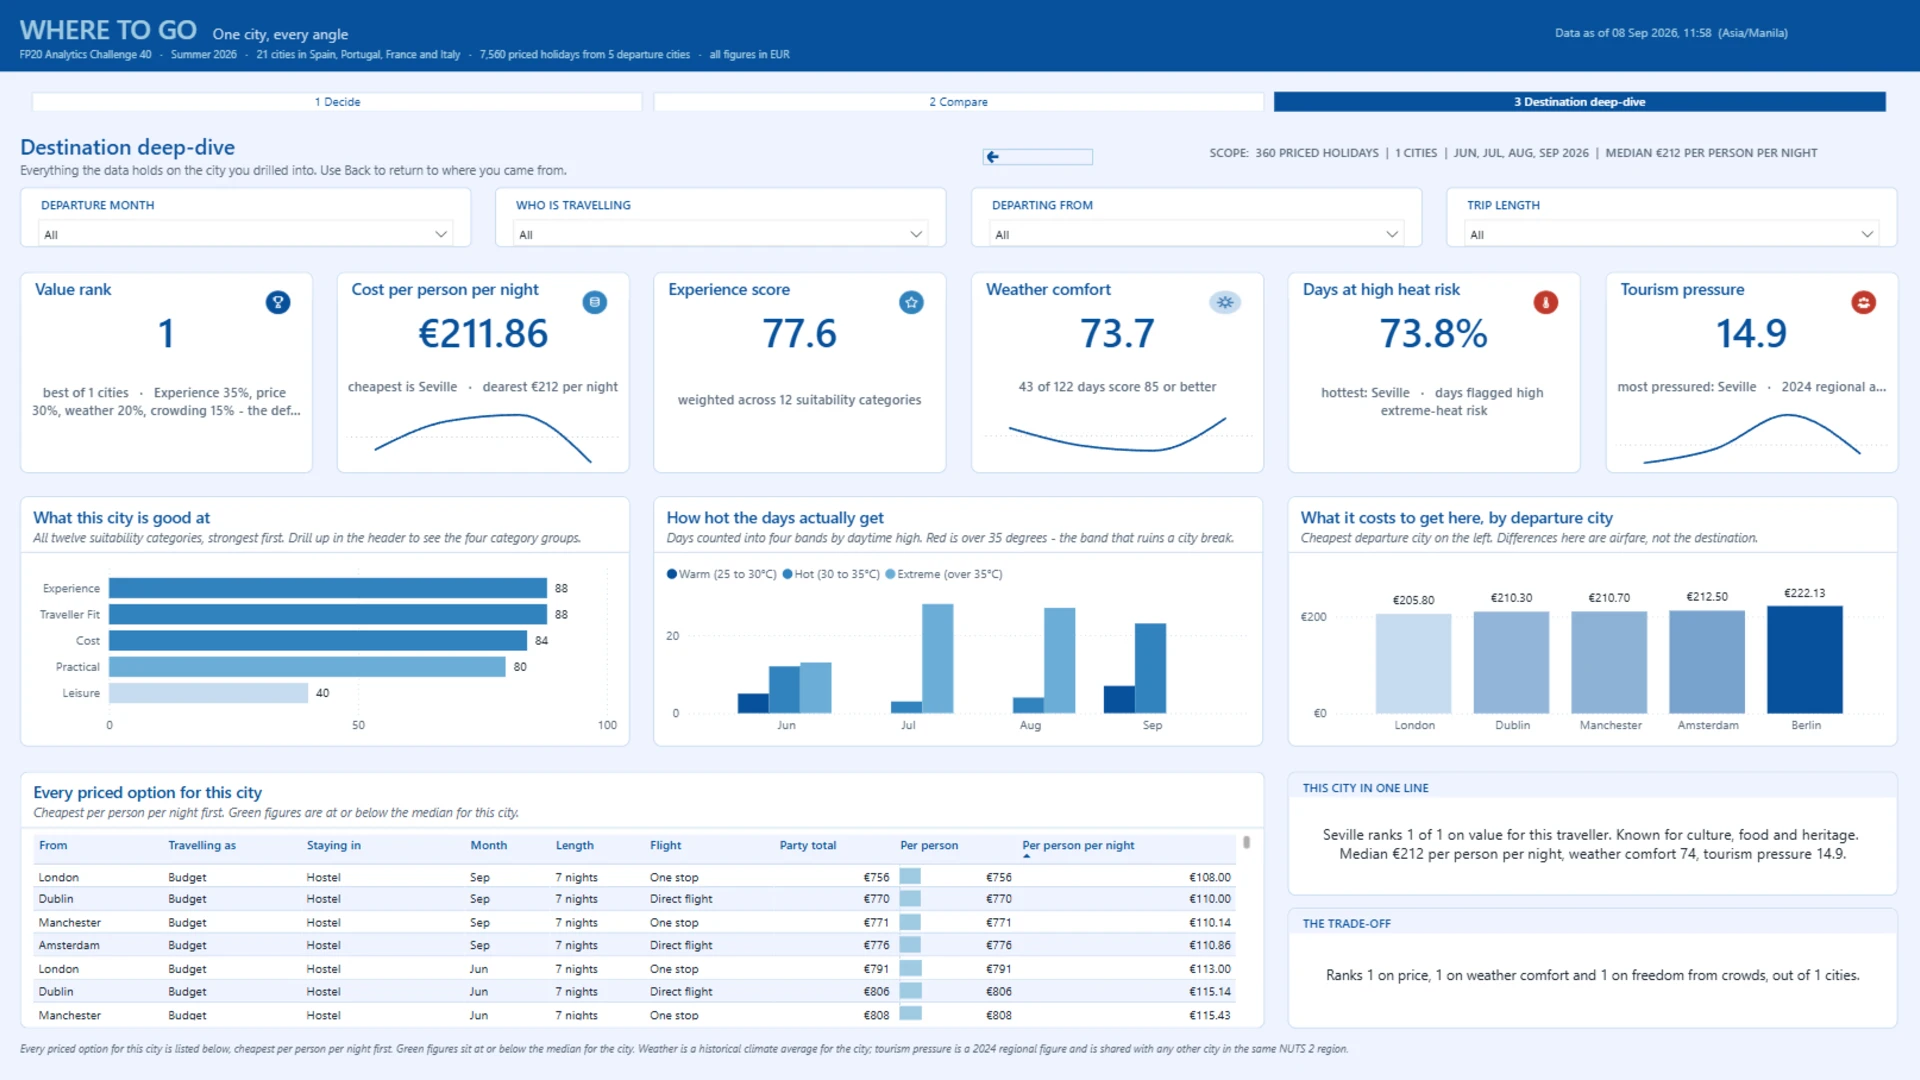Click the red Tourism pressure icon
This screenshot has height=1080, width=1920.
point(1863,302)
